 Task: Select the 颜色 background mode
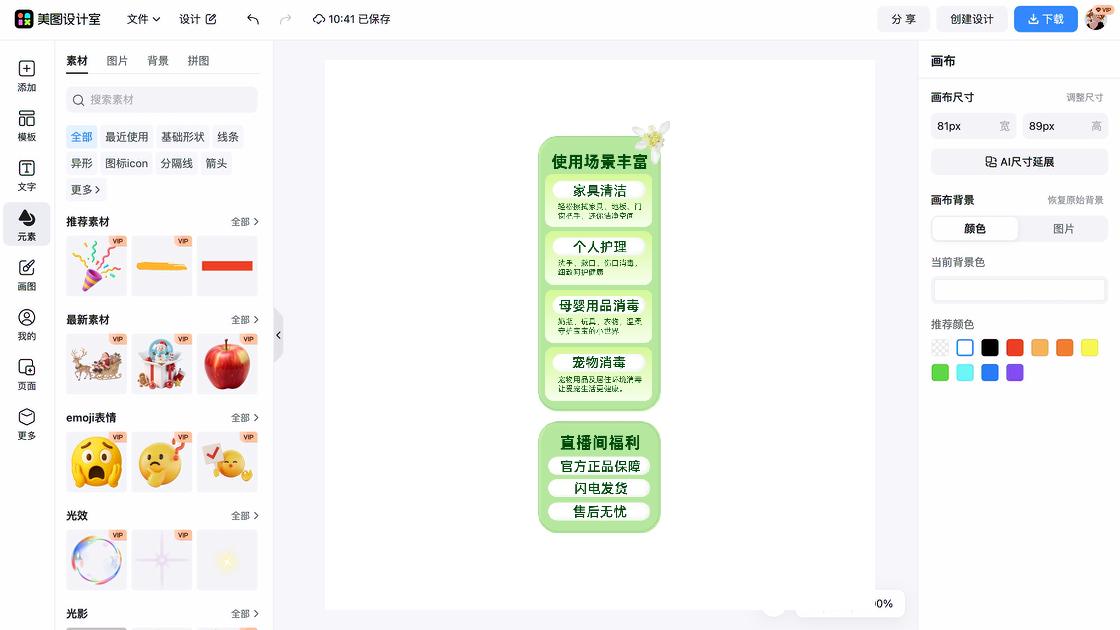point(974,229)
